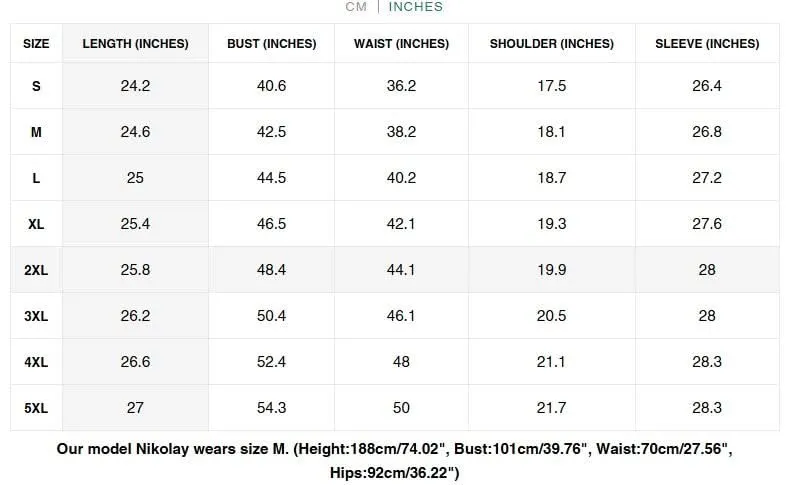The image size is (790, 485).
Task: Select the size S row label
Action: click(x=36, y=86)
